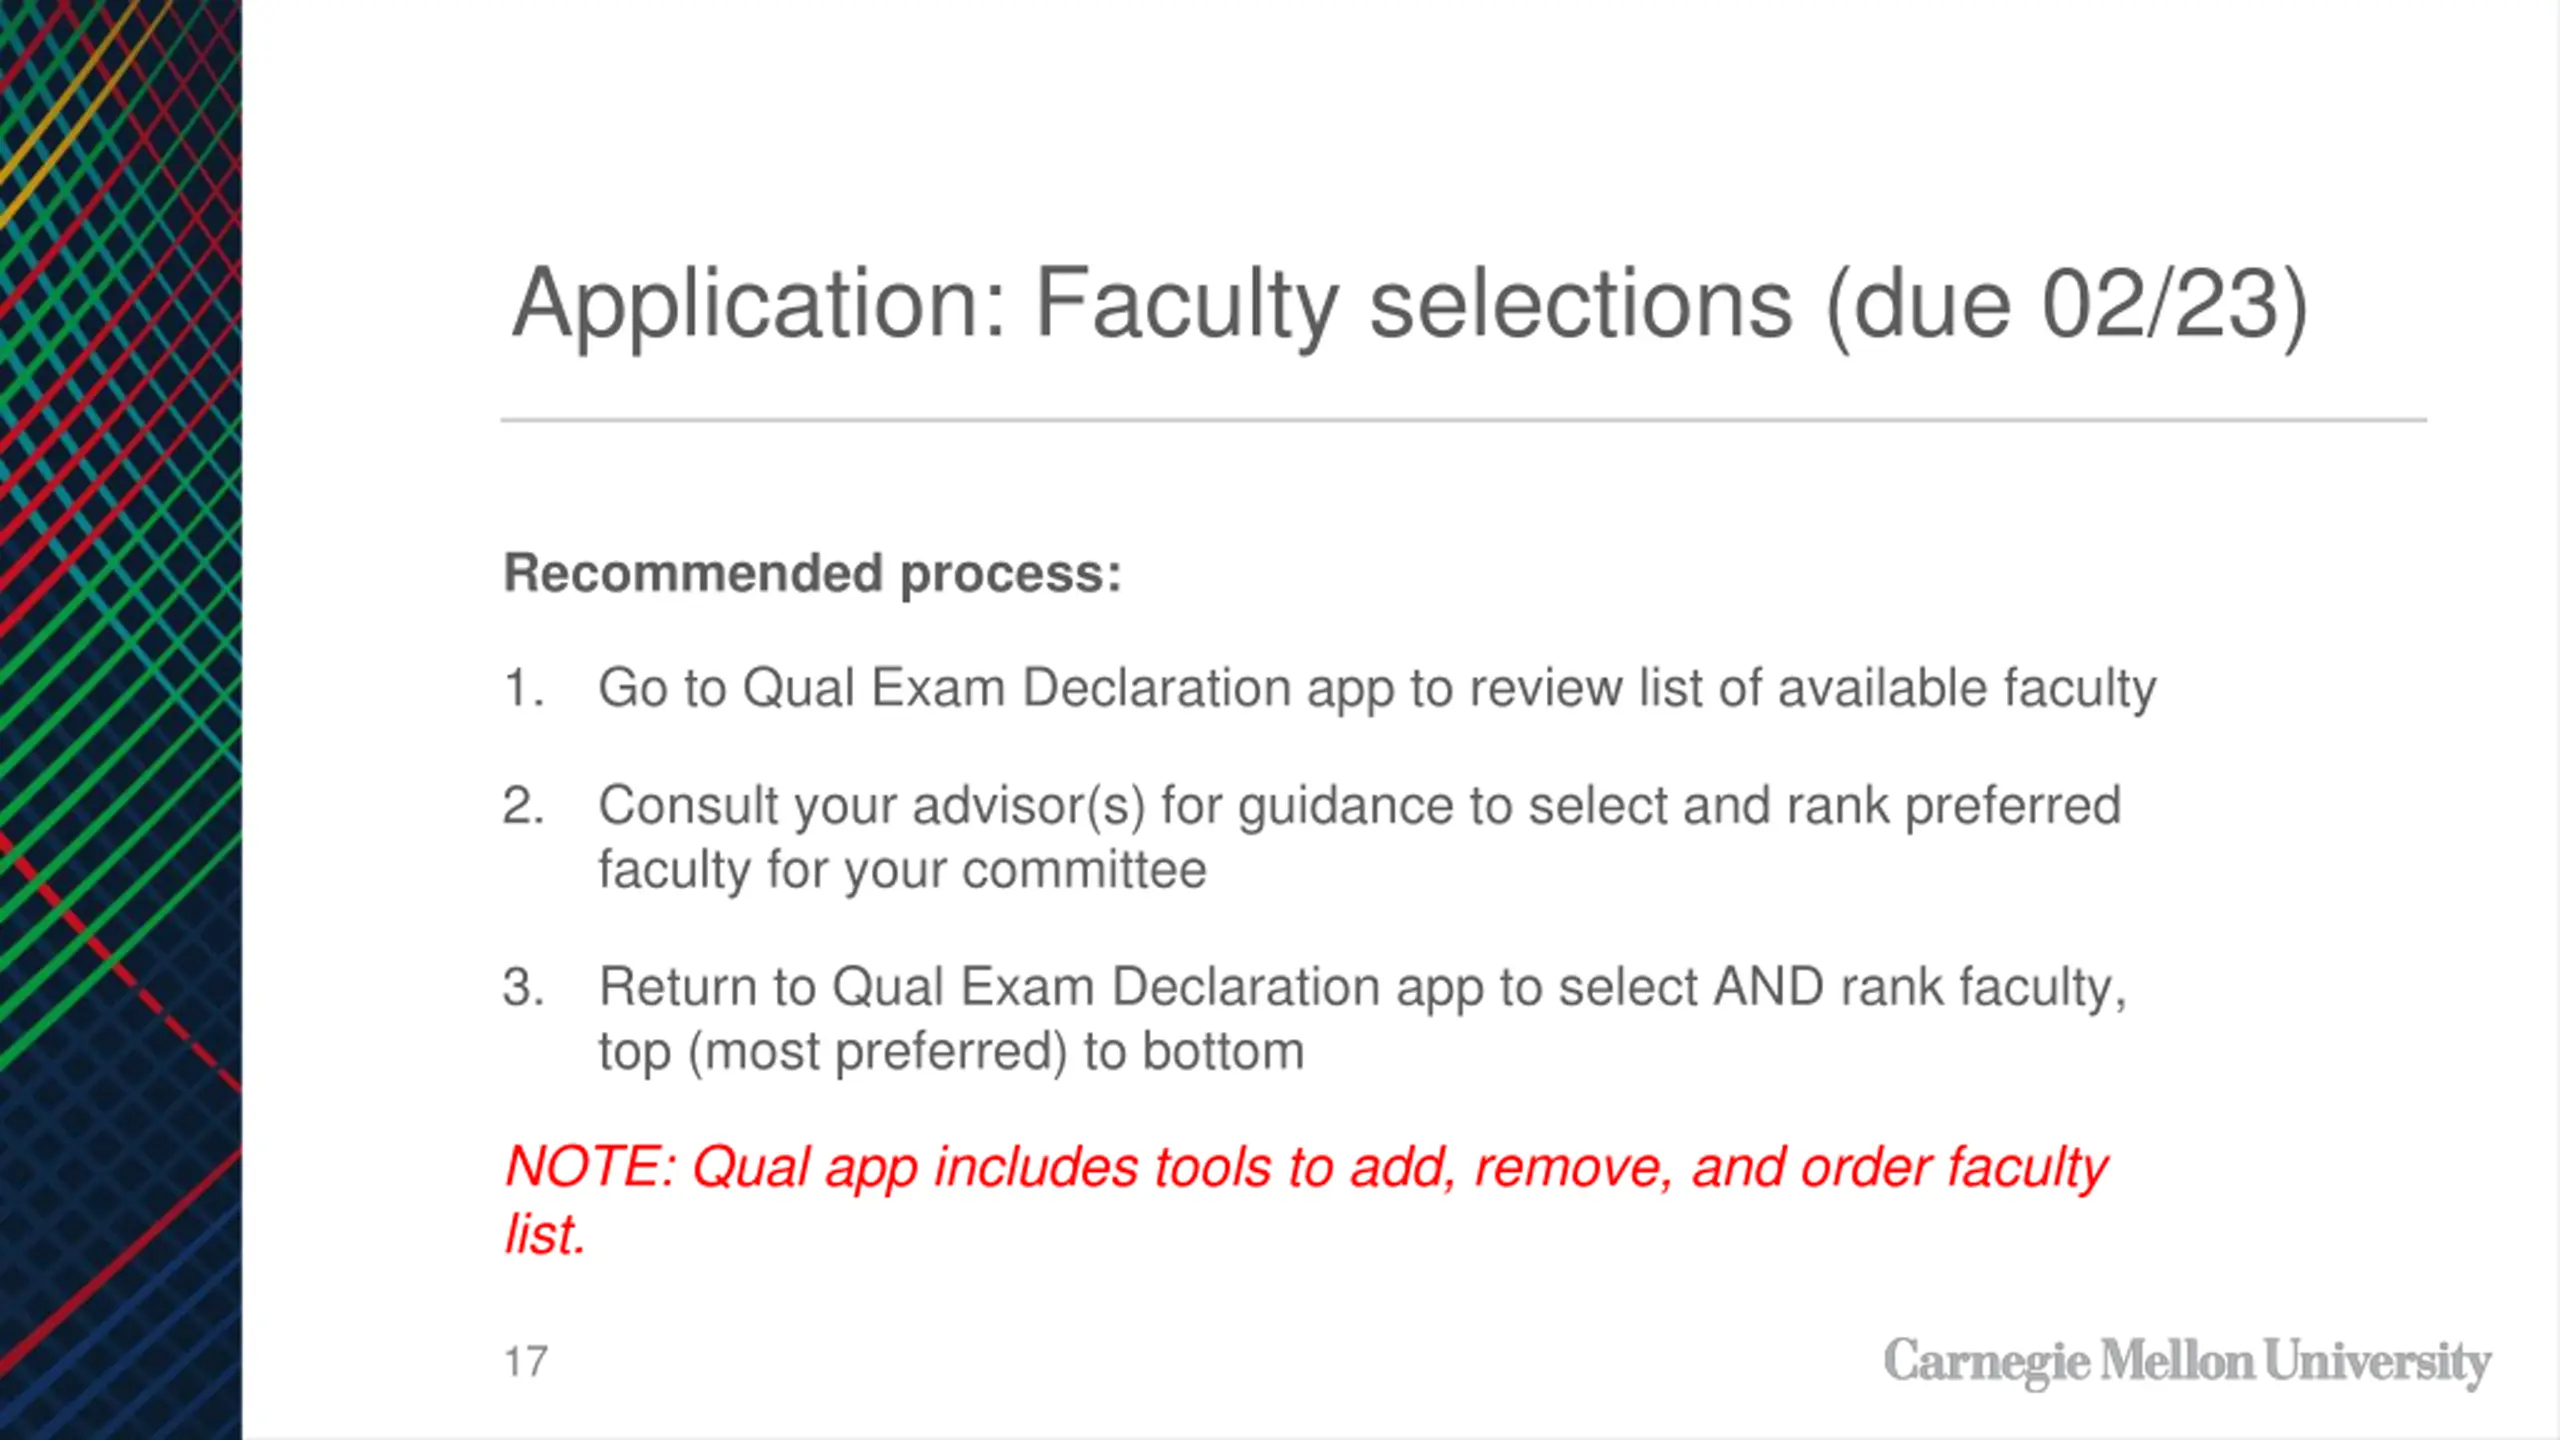Image resolution: width=2560 pixels, height=1440 pixels.
Task: Click the tartan pattern sidebar graphic
Action: [x=121, y=720]
